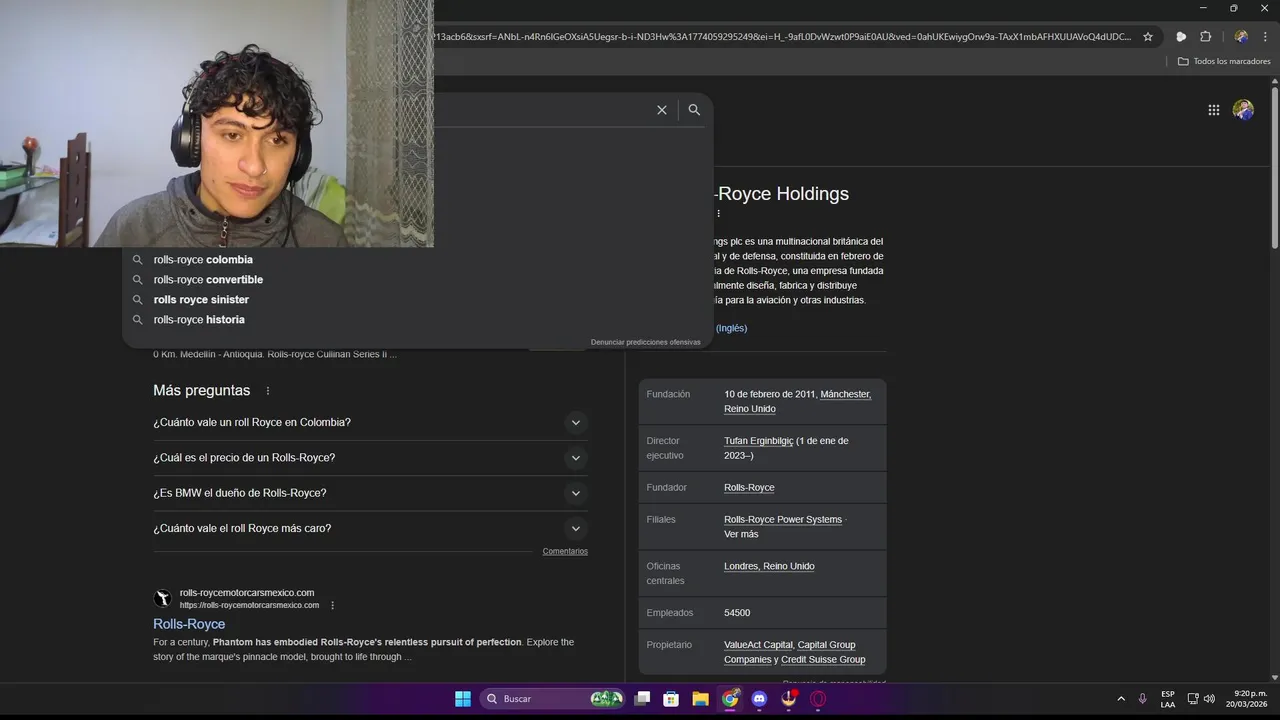Open 'Rolls-Royce Power Systems' subsidiary link
The image size is (1280, 720).
(x=783, y=520)
